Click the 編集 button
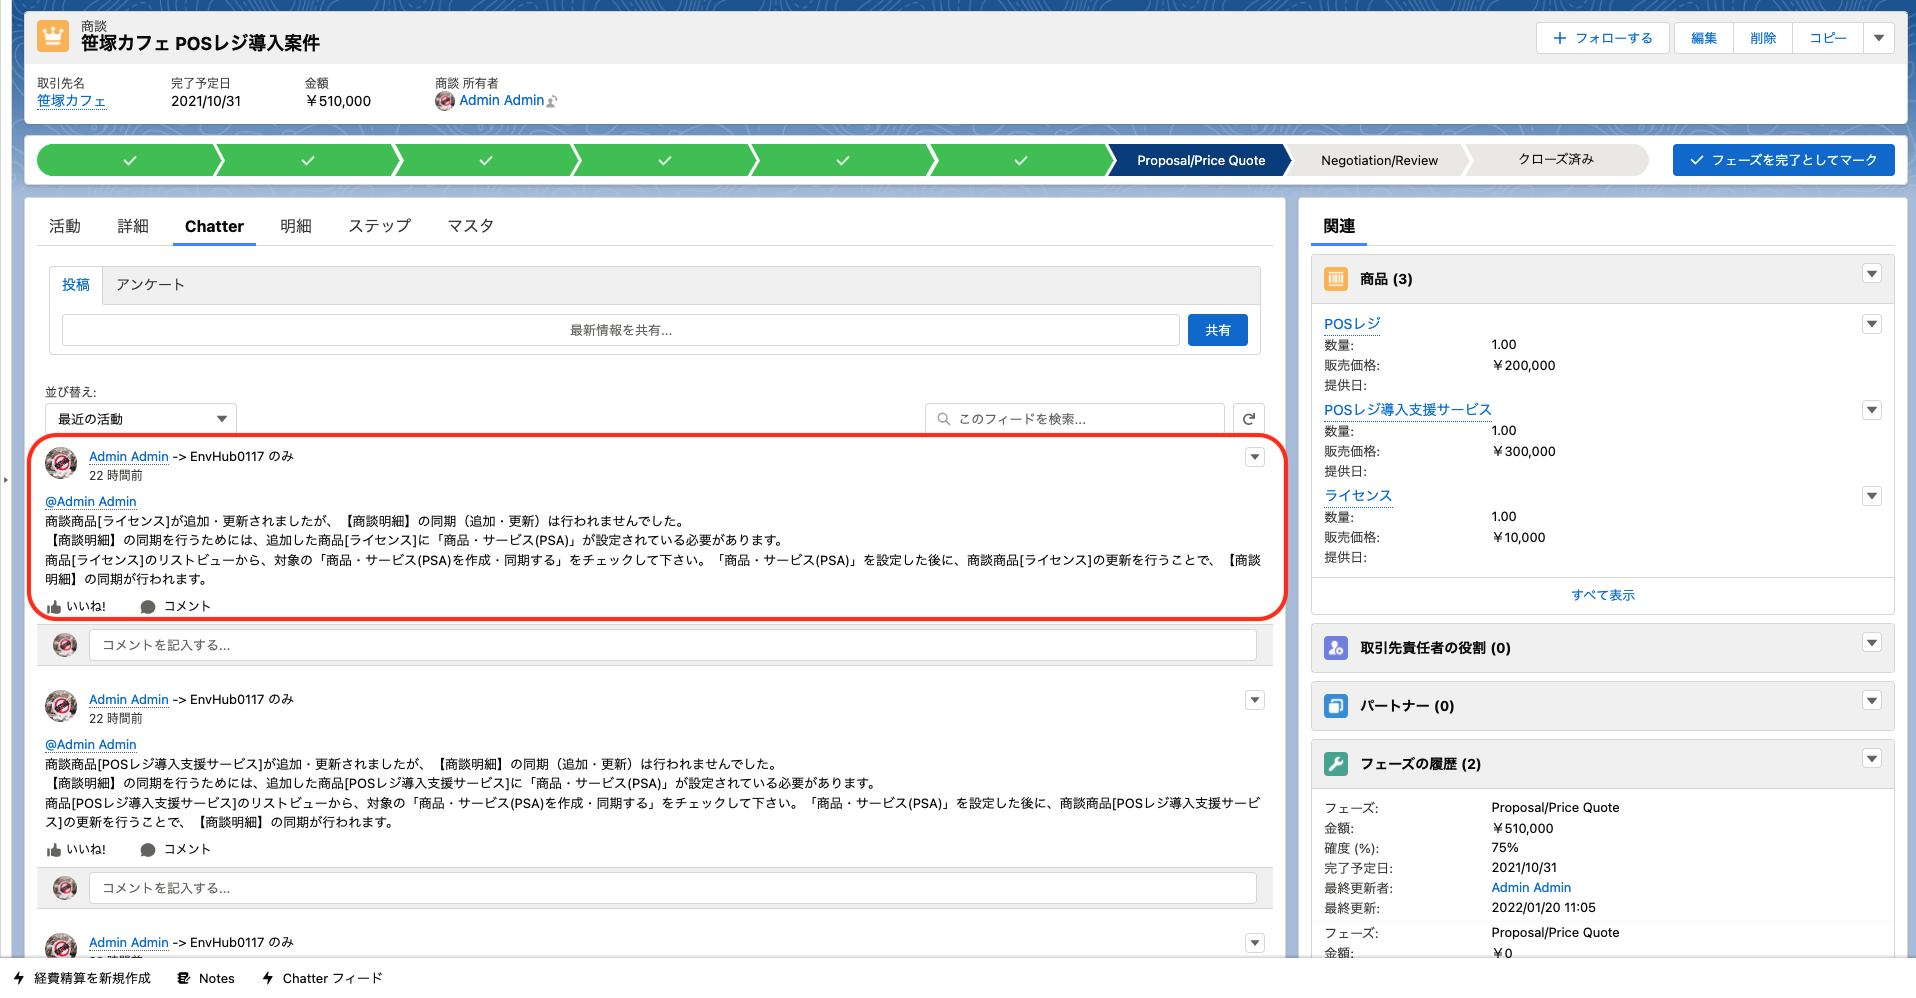Image resolution: width=1916 pixels, height=998 pixels. click(x=1704, y=38)
